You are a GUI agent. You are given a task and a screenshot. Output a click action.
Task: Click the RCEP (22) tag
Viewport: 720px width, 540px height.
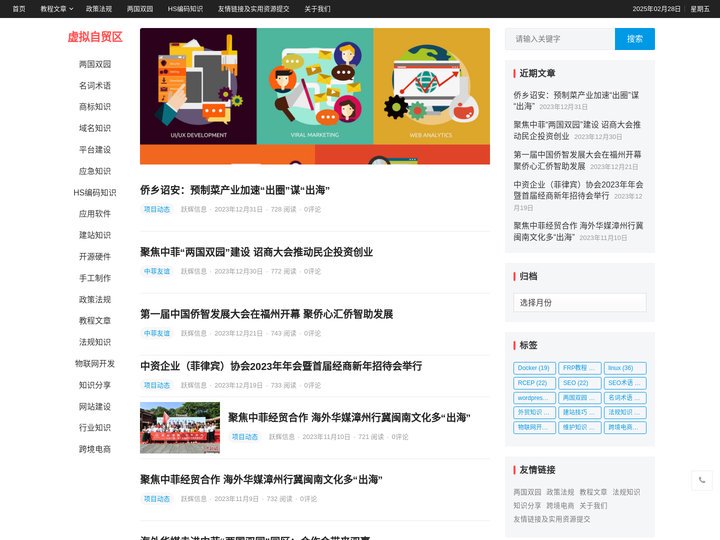point(534,383)
